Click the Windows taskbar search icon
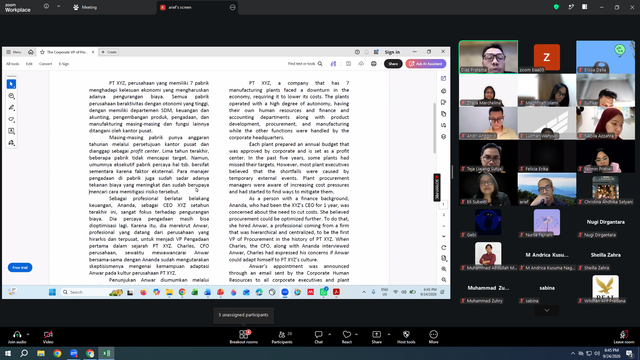 (x=24, y=353)
